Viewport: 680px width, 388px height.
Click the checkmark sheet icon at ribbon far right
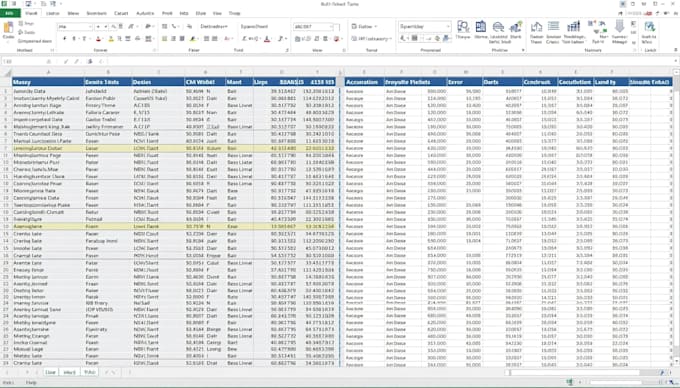pos(649,27)
